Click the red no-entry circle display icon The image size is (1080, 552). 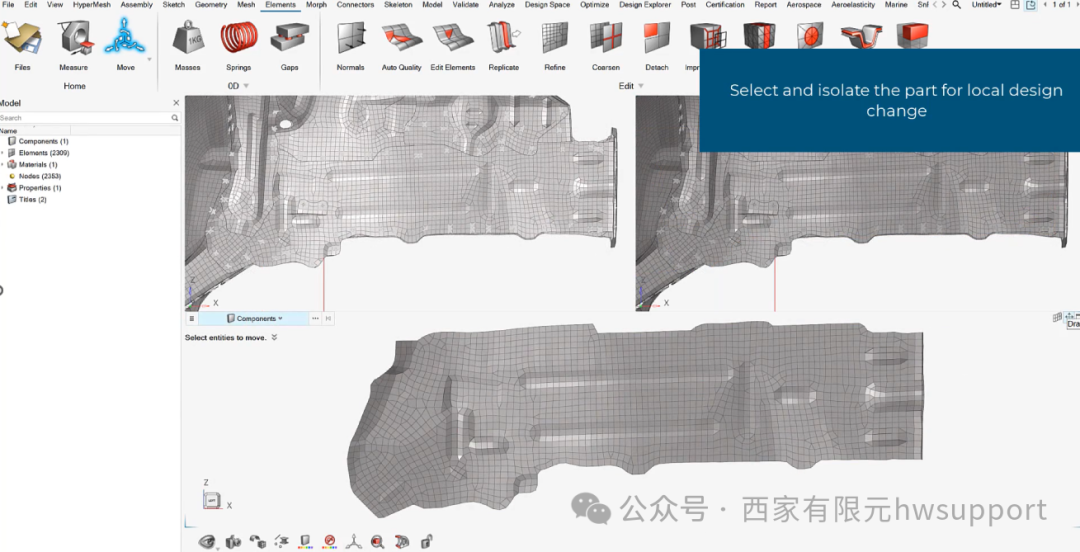click(330, 542)
